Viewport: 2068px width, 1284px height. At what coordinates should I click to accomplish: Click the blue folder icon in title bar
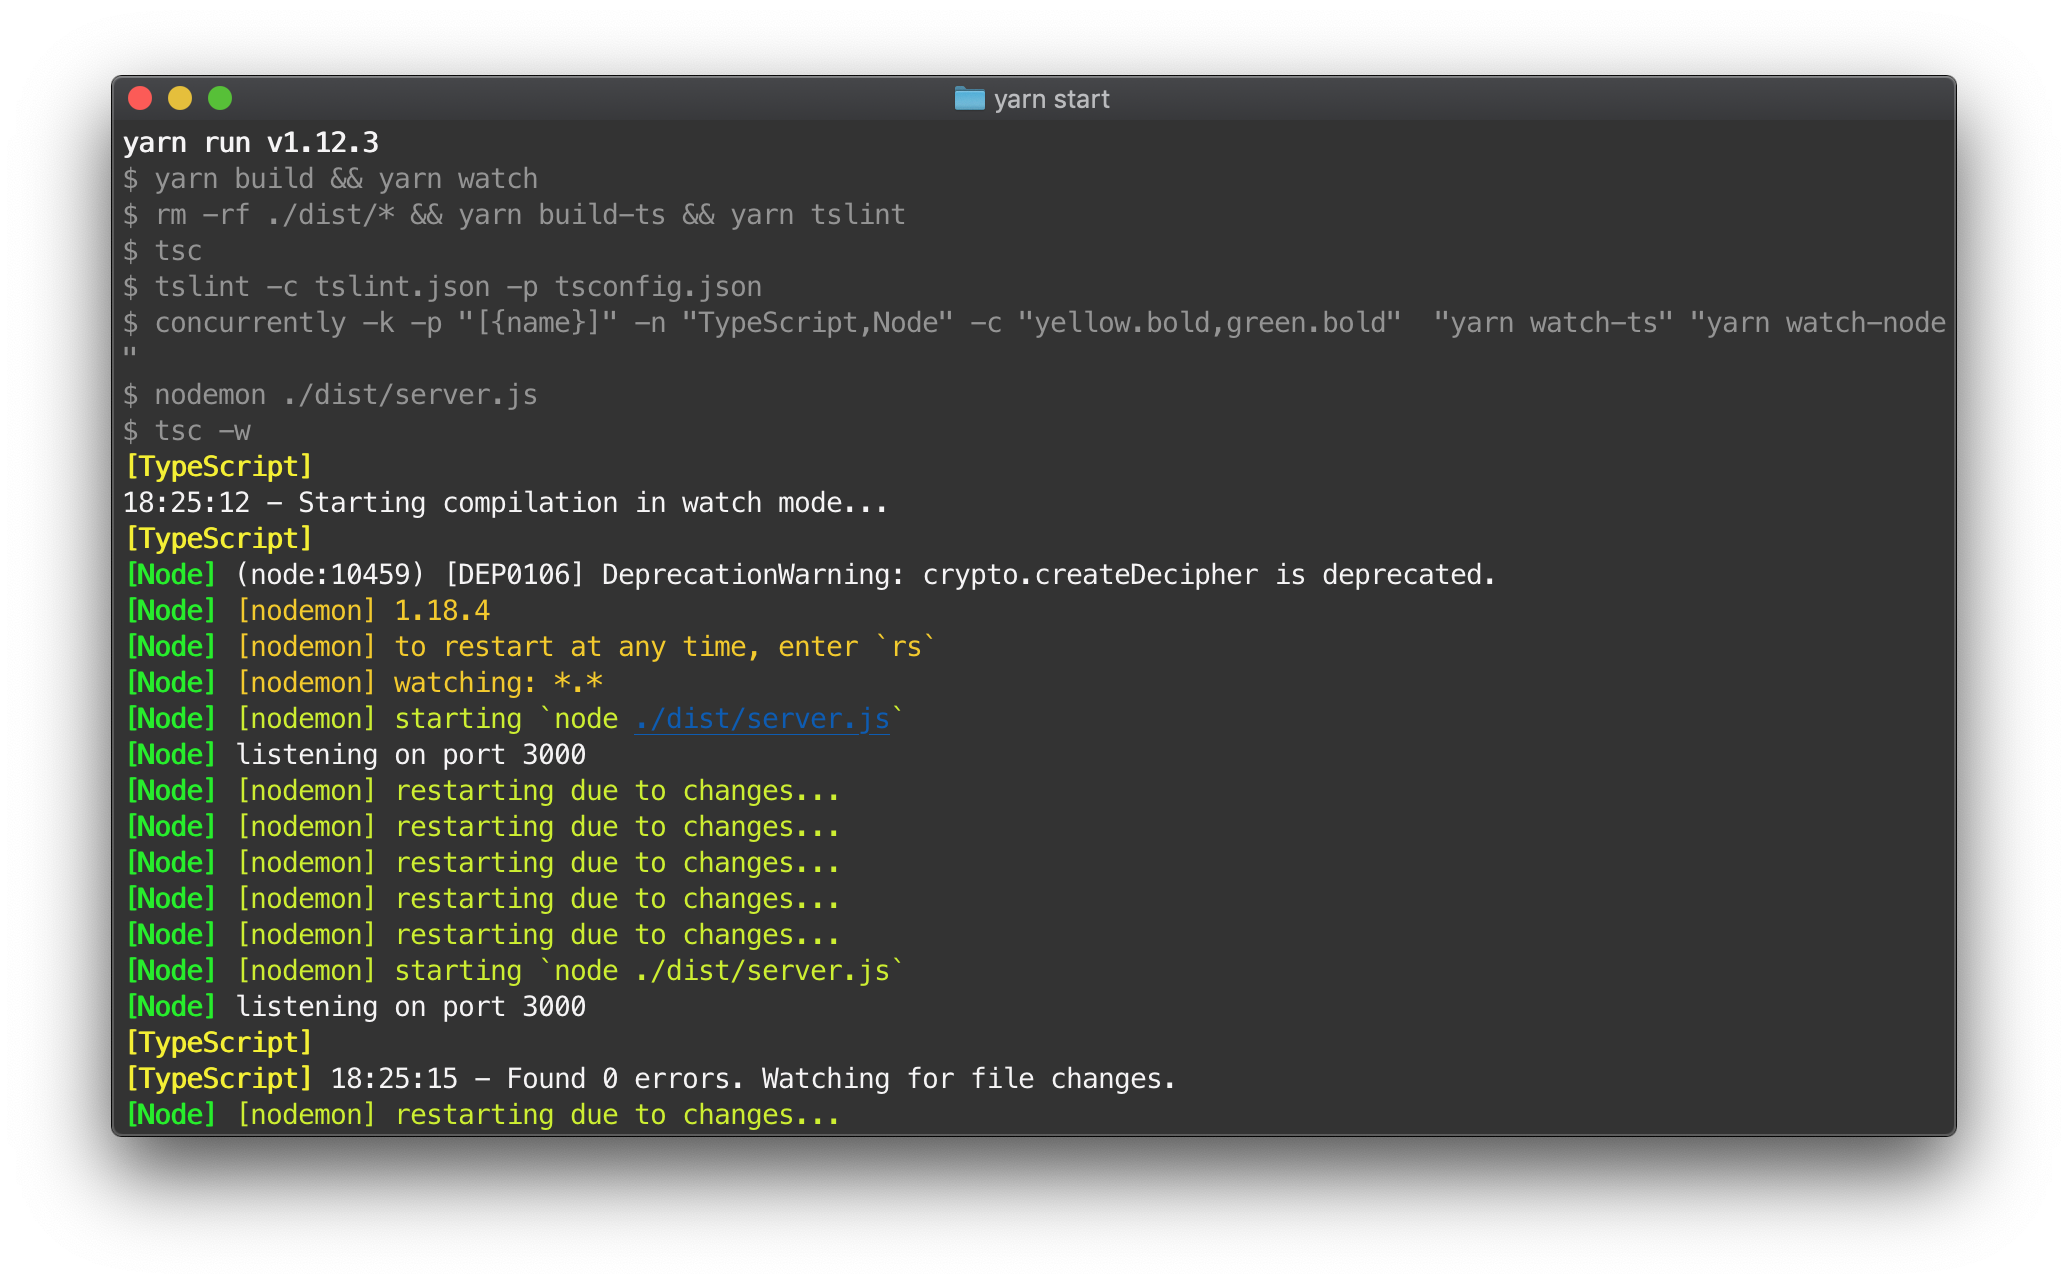coord(969,98)
